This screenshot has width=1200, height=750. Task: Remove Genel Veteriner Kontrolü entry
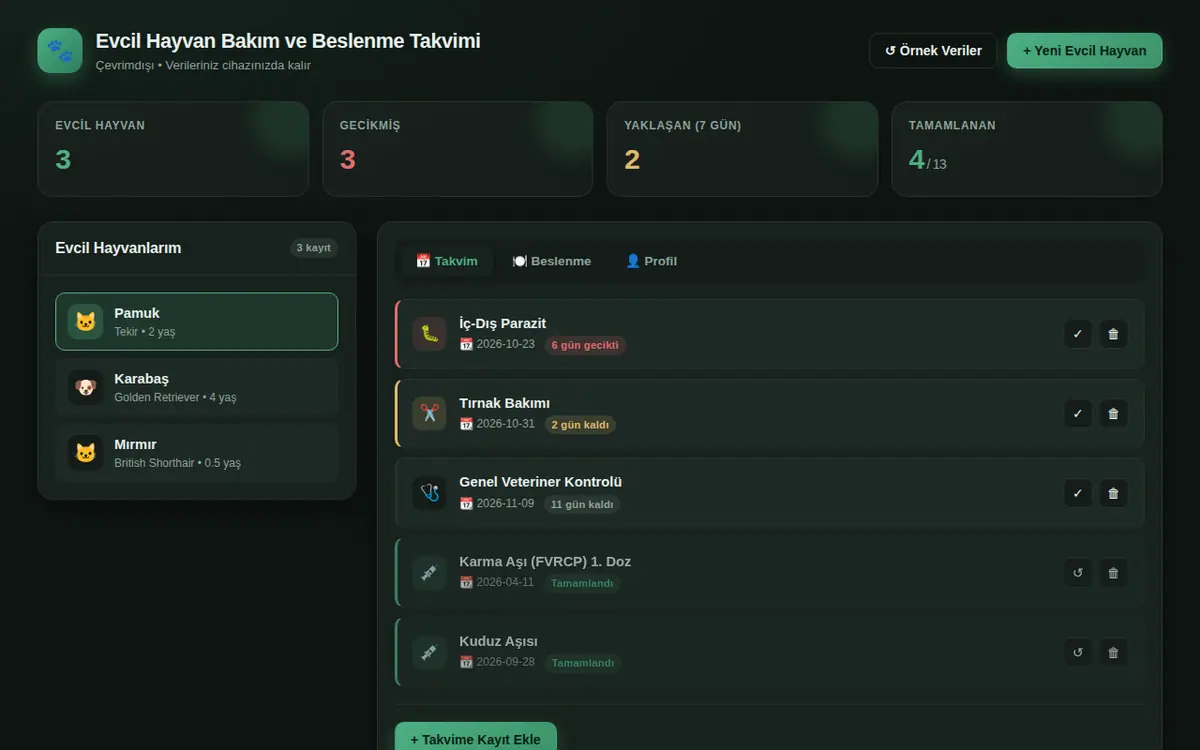[x=1113, y=493]
